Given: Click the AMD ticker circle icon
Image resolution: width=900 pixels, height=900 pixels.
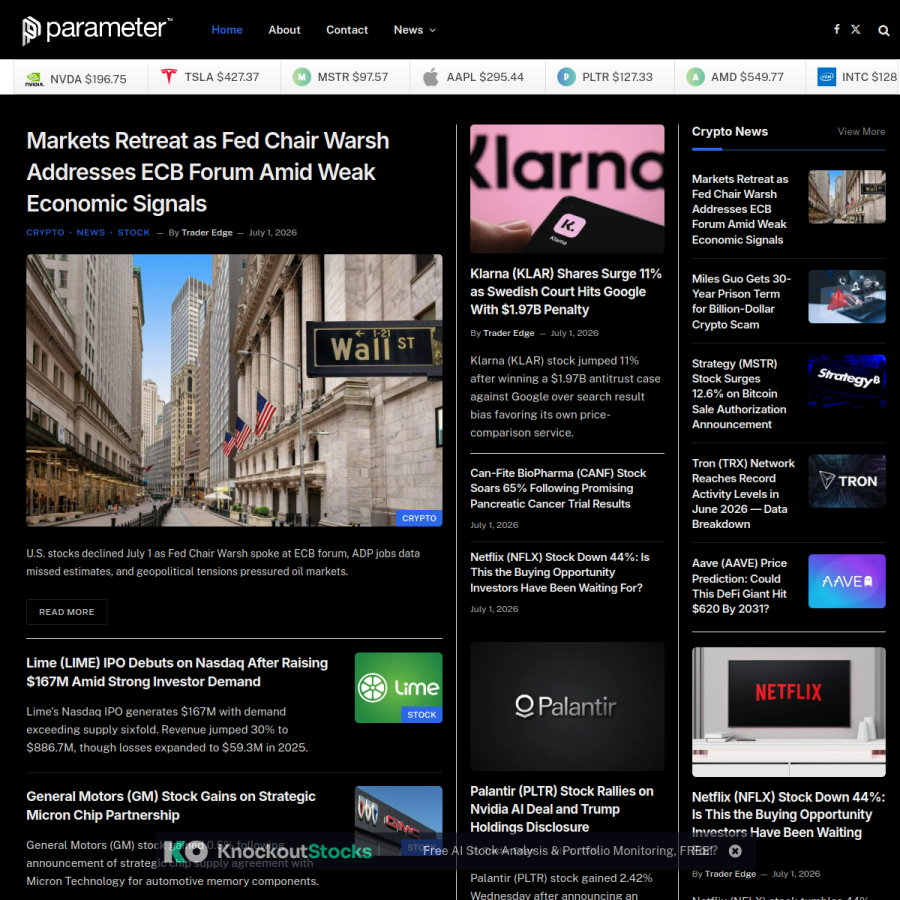Looking at the screenshot, I should coord(696,77).
